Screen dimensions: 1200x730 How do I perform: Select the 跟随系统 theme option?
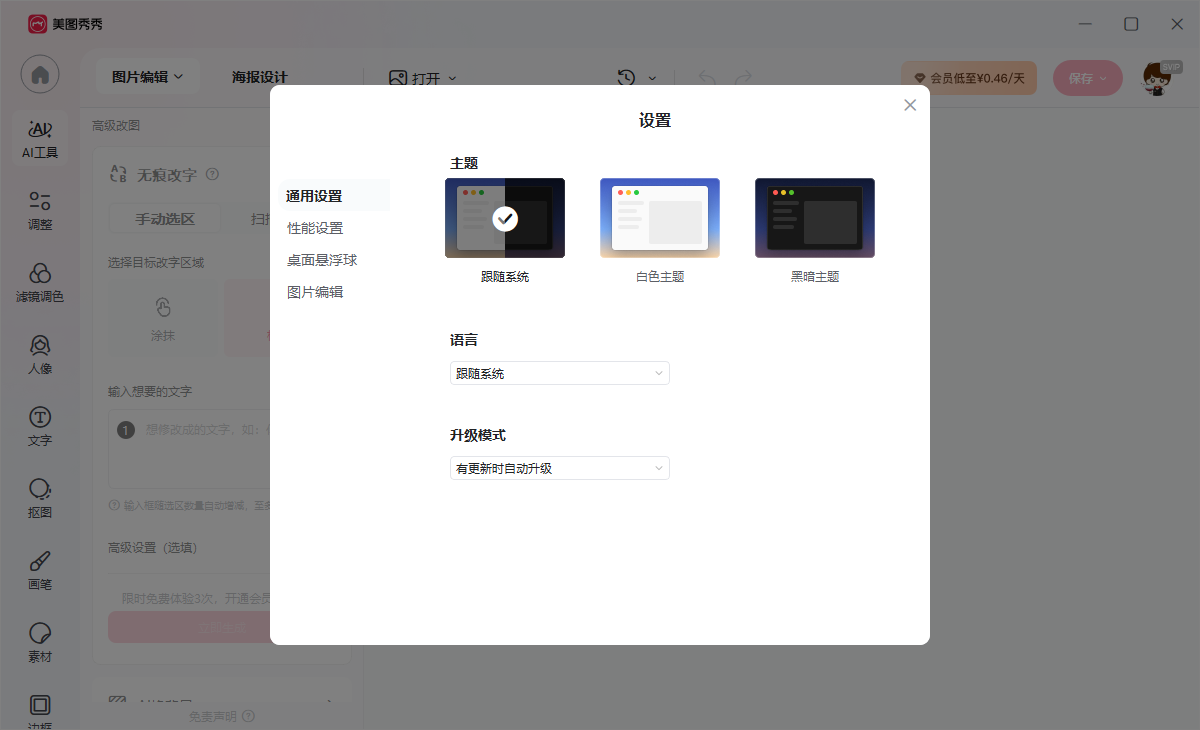click(x=505, y=218)
